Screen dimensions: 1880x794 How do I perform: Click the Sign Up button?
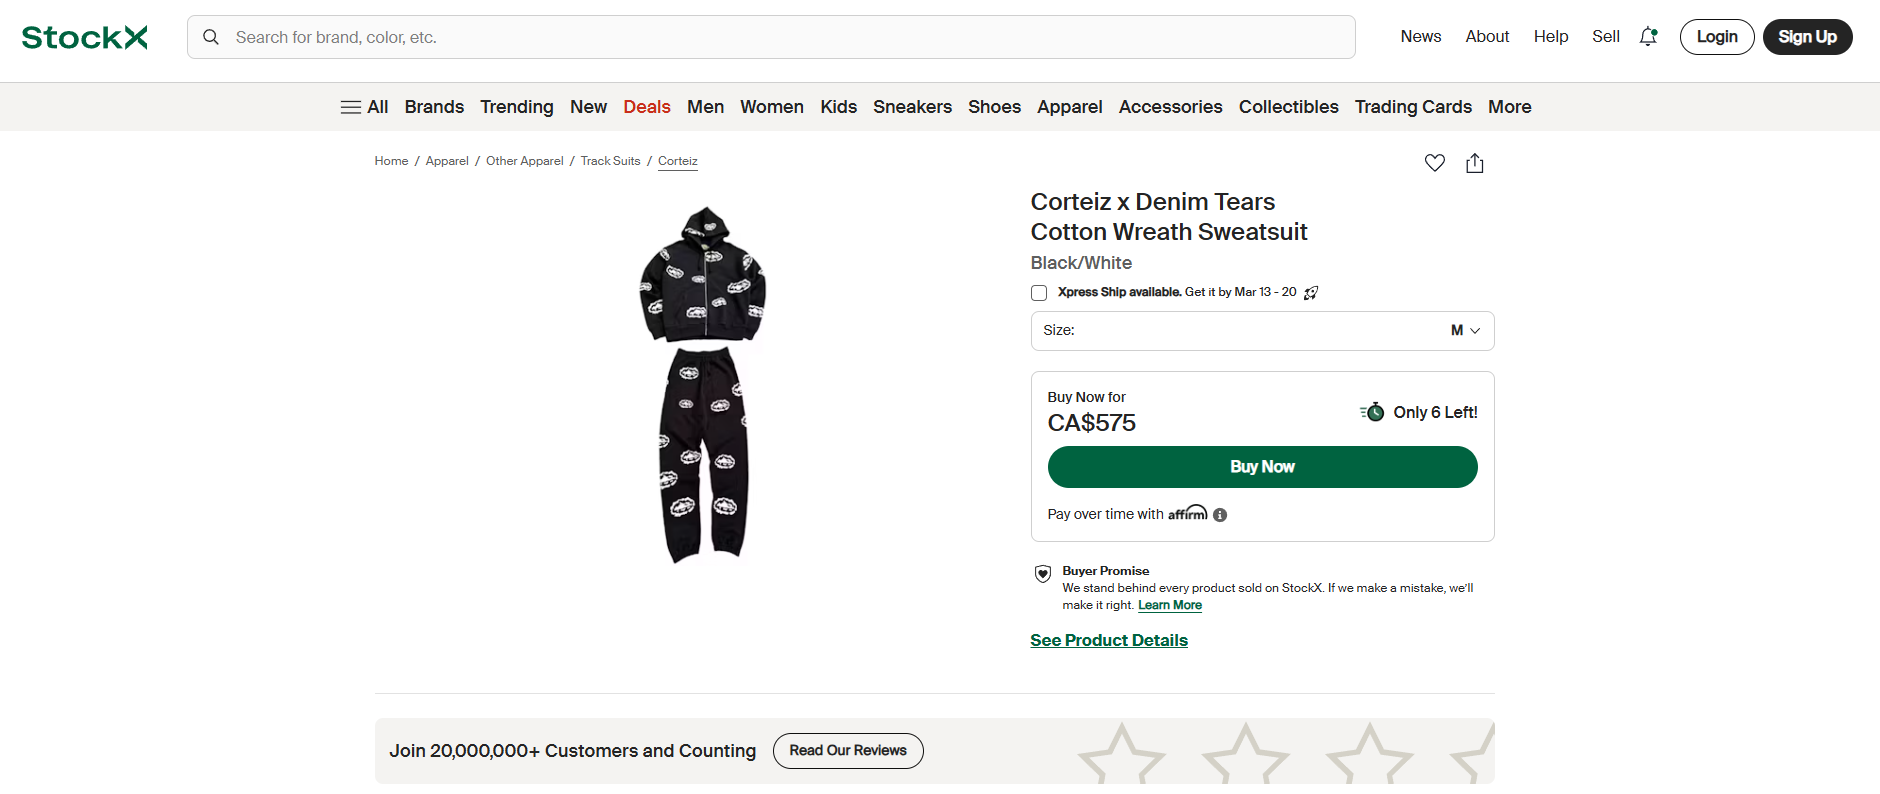pyautogui.click(x=1807, y=36)
